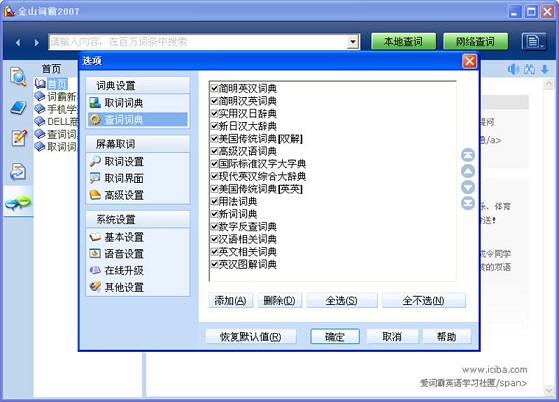Open the search history dropdown arrow
The image size is (559, 402).
[x=353, y=42]
